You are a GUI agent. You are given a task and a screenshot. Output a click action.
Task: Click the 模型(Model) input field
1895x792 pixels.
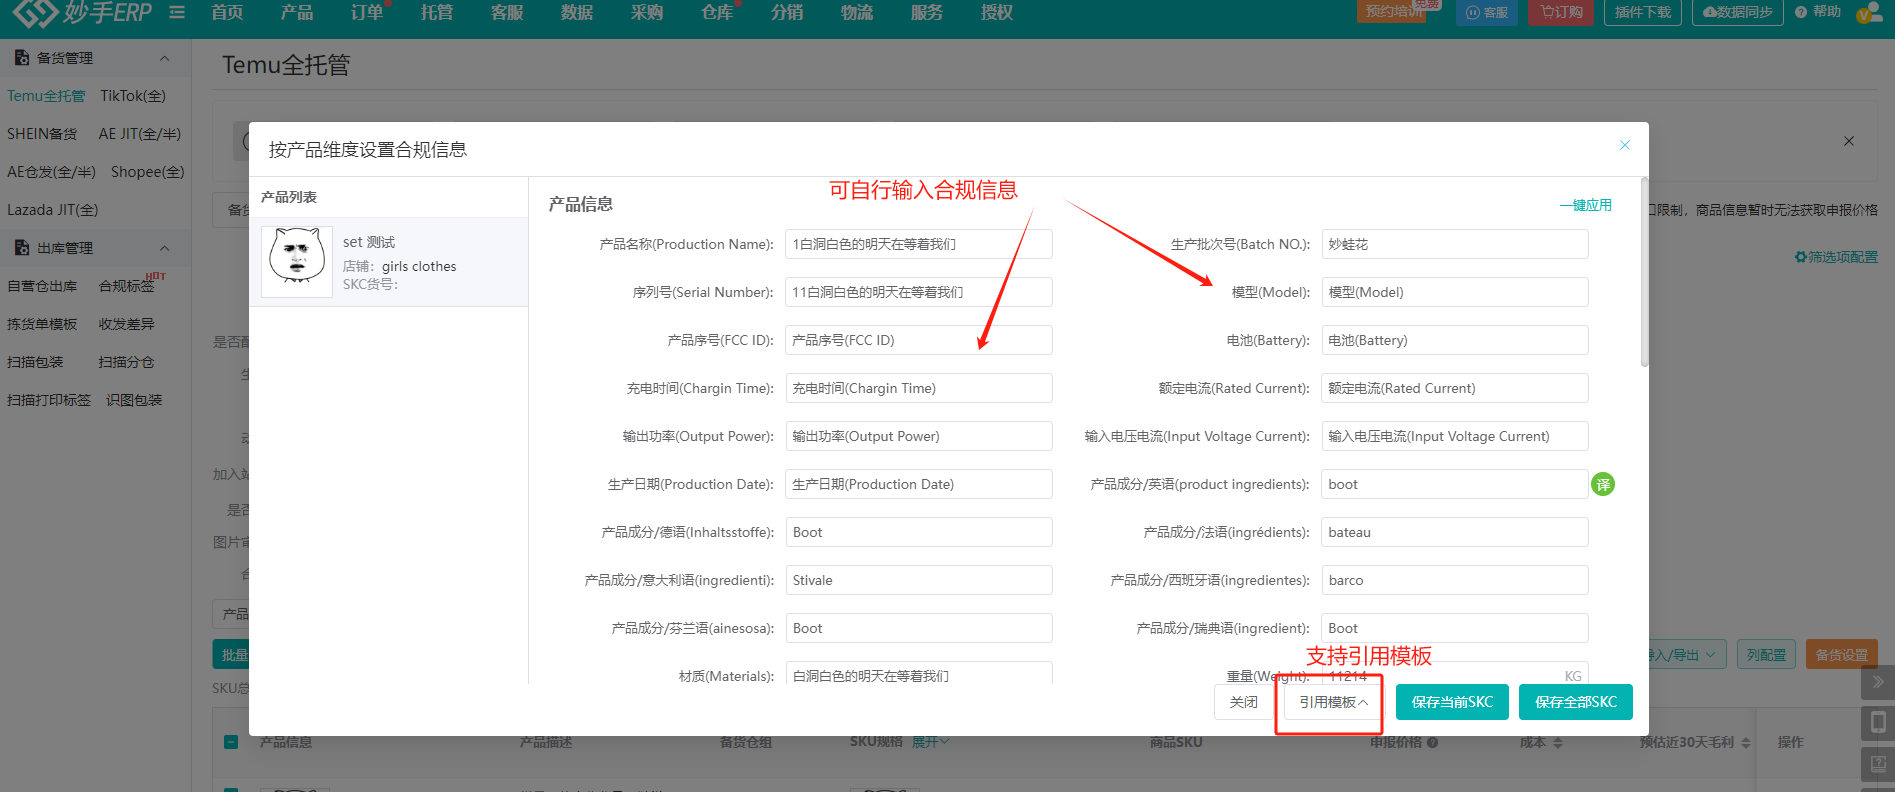click(1455, 292)
